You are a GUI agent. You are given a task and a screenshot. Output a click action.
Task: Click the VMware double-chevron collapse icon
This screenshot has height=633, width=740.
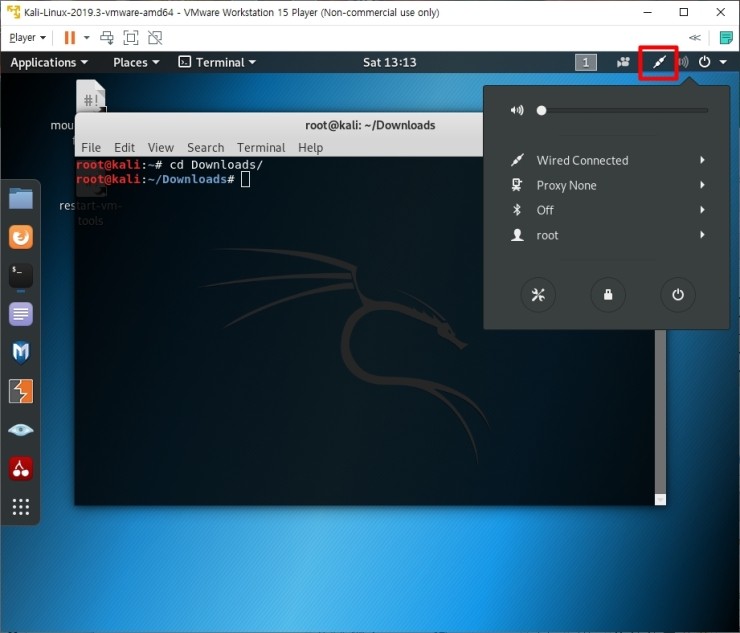tap(695, 38)
